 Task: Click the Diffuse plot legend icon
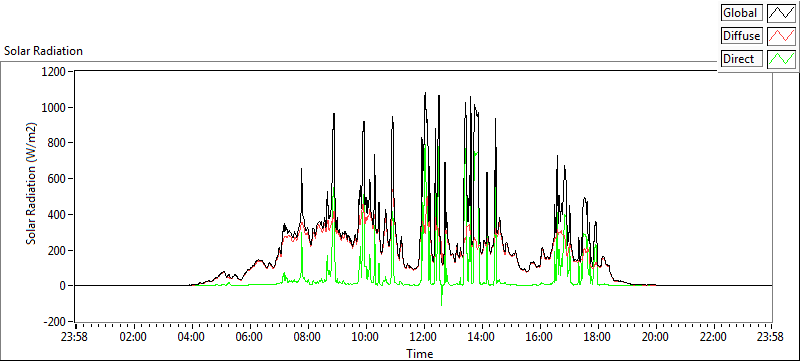781,36
